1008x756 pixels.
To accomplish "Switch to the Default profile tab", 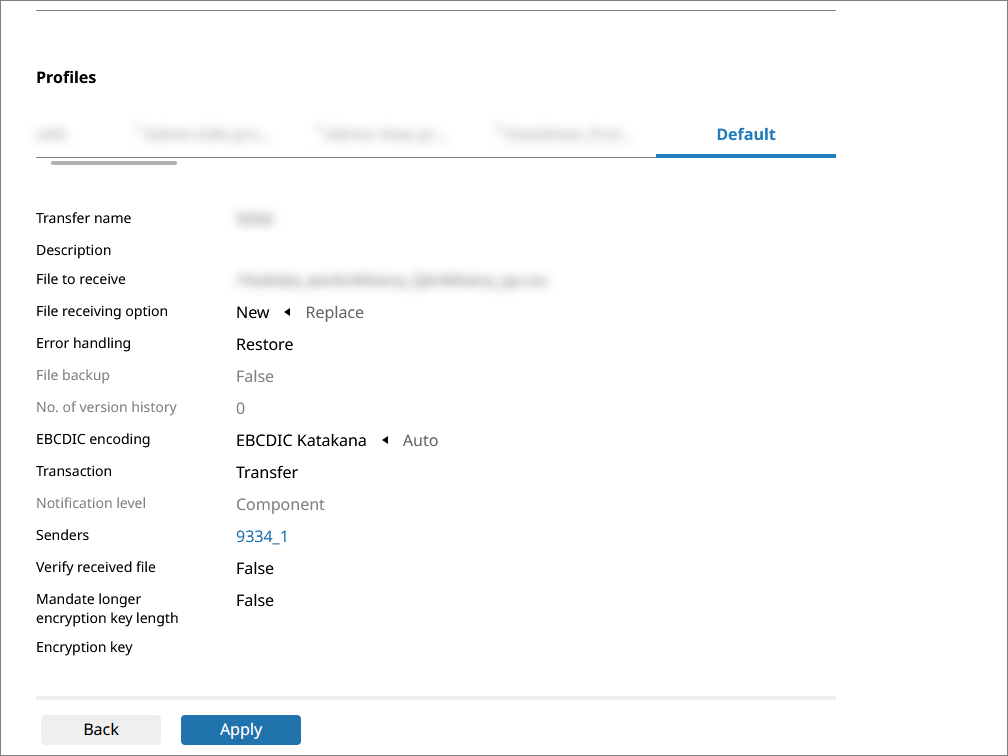I will tap(745, 135).
